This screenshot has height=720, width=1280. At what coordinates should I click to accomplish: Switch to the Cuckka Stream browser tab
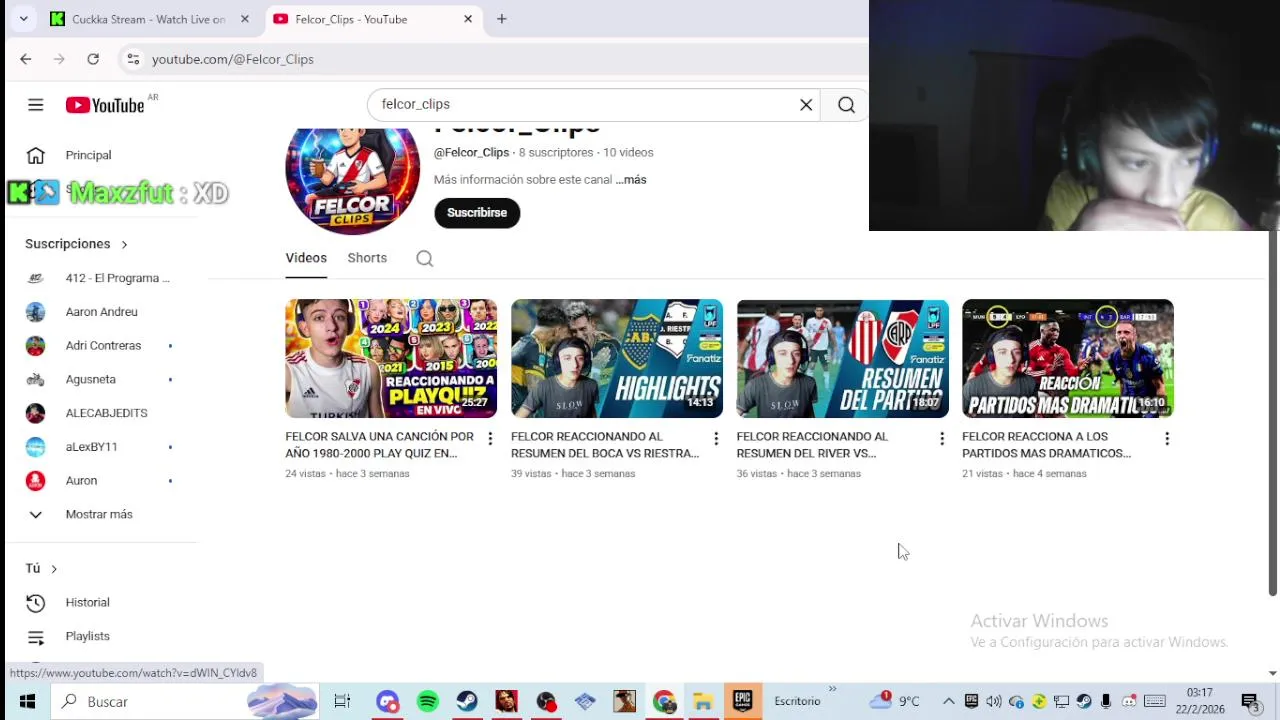click(x=150, y=19)
